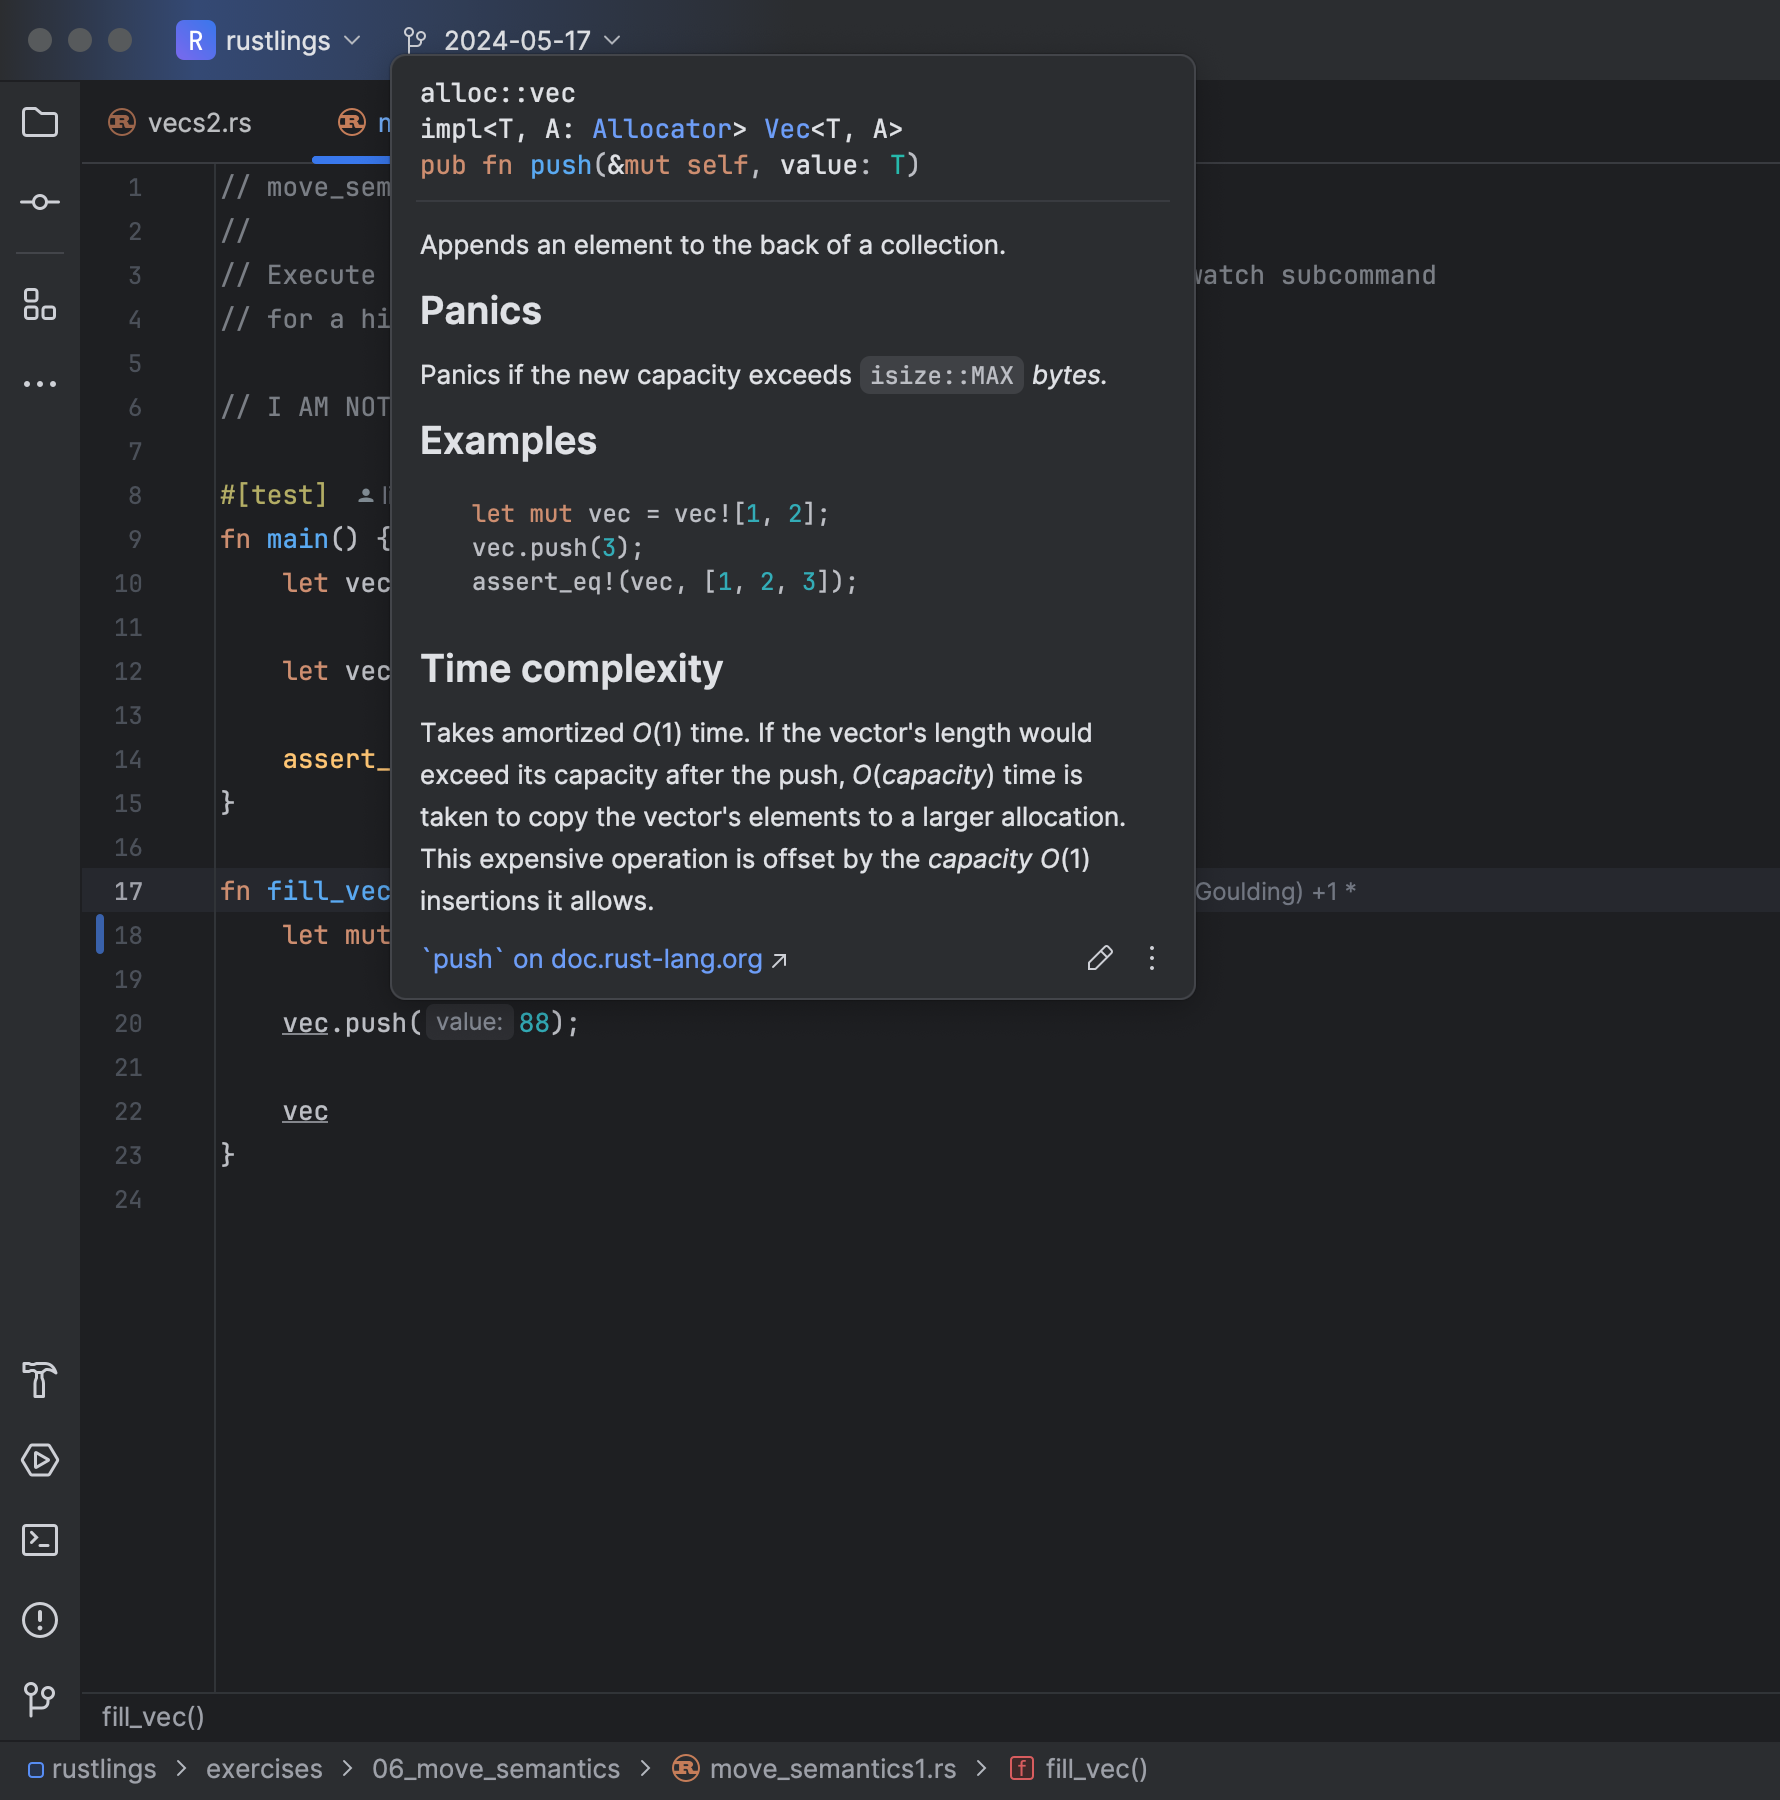Click the Rust icon beside move_semantics1.rs breadcrumb
Image resolution: width=1780 pixels, height=1800 pixels.
tap(685, 1768)
